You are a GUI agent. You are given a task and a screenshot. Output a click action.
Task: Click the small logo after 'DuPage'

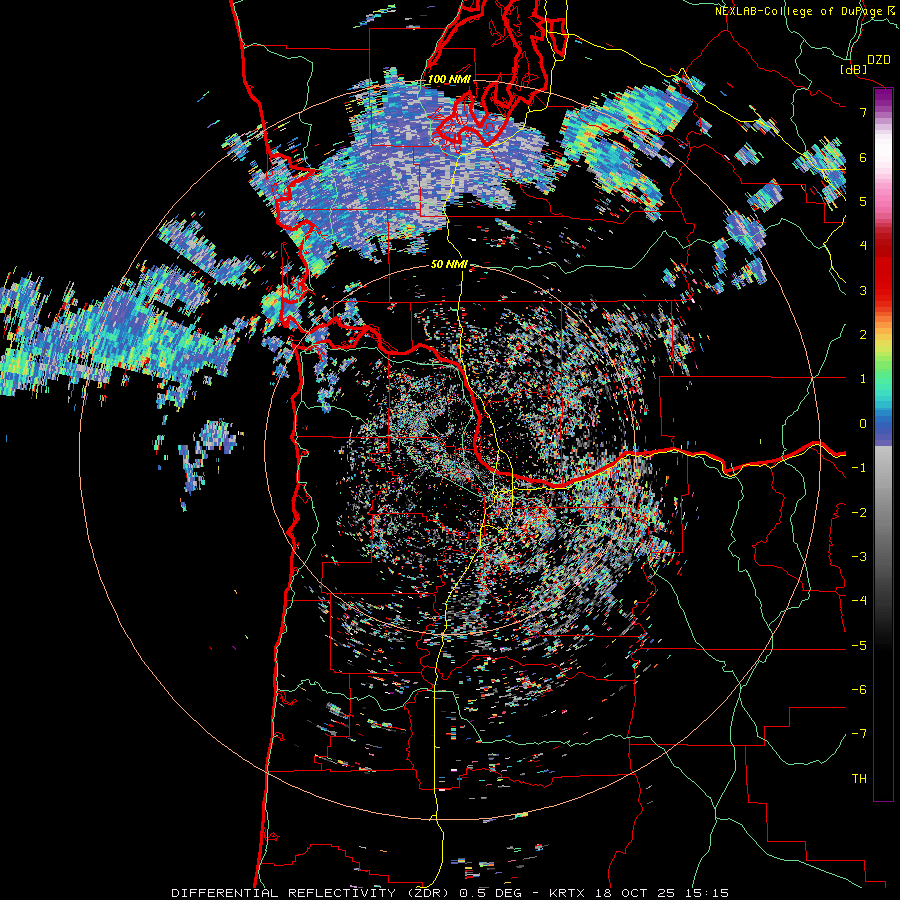click(x=890, y=11)
